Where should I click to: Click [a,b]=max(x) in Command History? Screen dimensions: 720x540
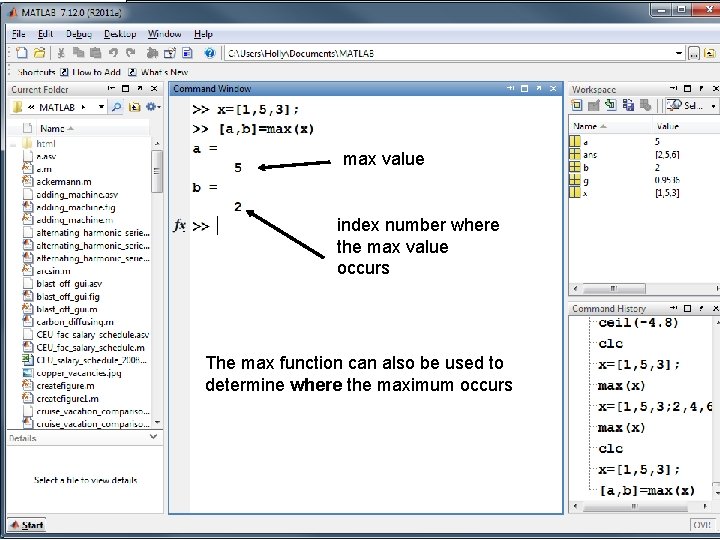647,491
